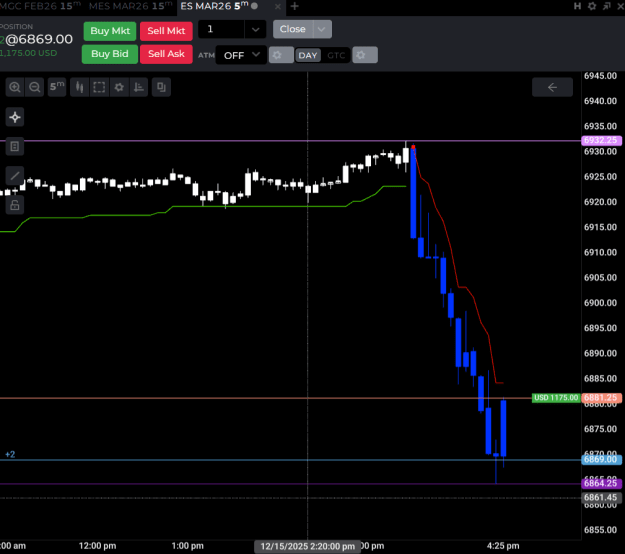Toggle the link indicator dot on the ES MAR26 tab
Viewport: 625px width, 554px height.
point(254,6)
